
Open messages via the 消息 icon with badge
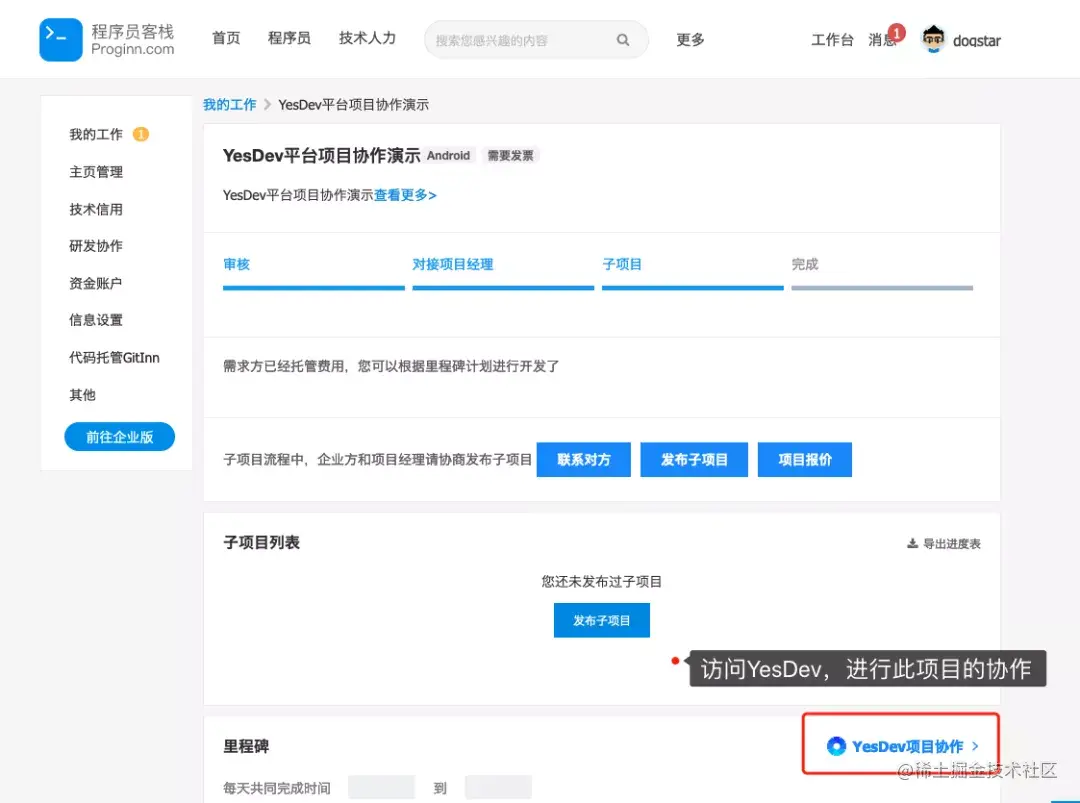pyautogui.click(x=884, y=40)
